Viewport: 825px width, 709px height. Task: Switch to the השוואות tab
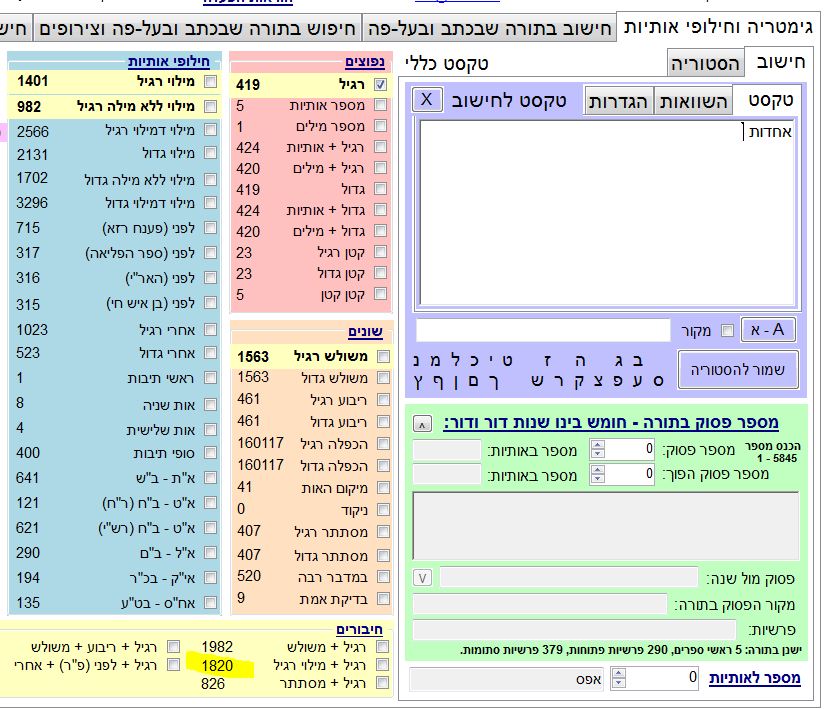693,101
